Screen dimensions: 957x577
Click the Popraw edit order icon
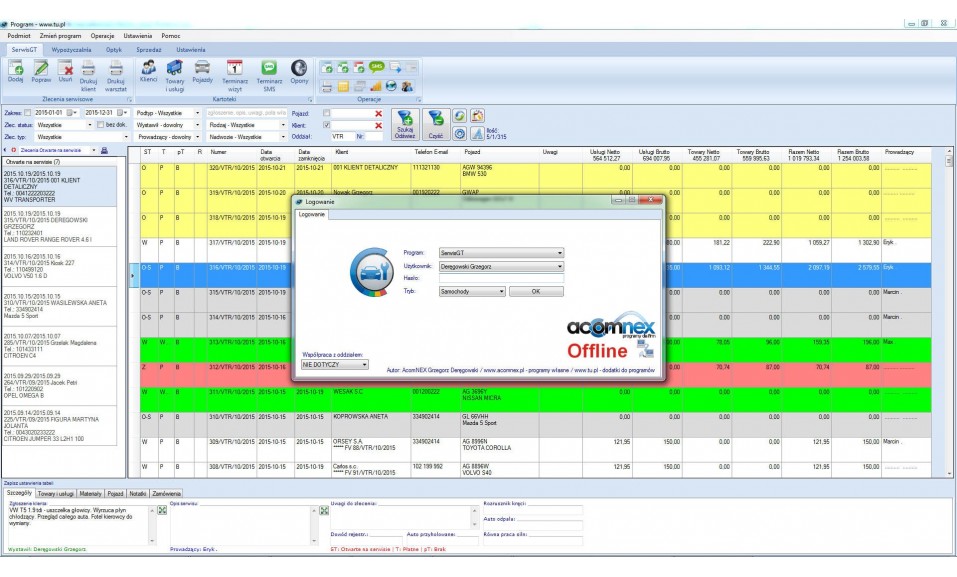tap(41, 70)
